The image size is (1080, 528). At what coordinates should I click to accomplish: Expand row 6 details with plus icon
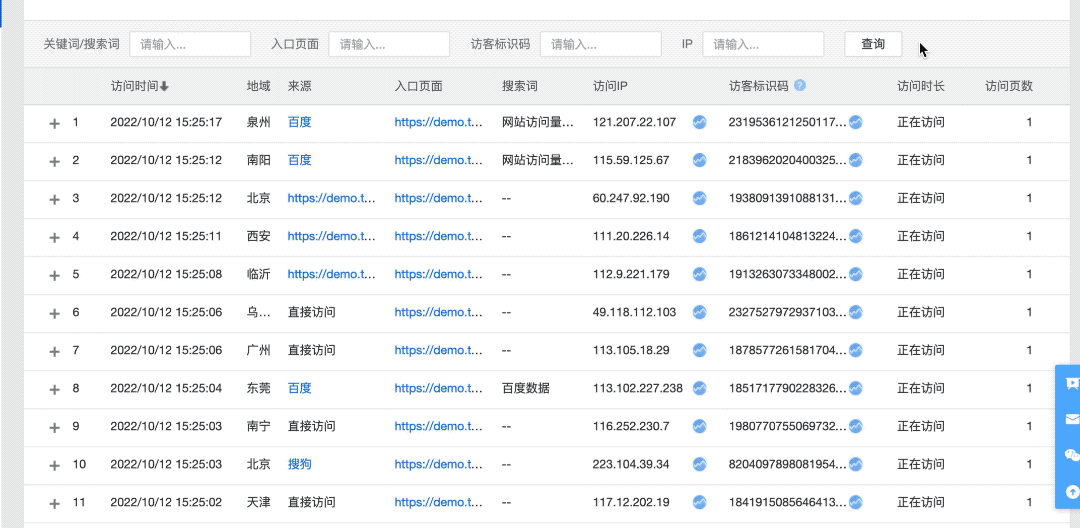55,313
